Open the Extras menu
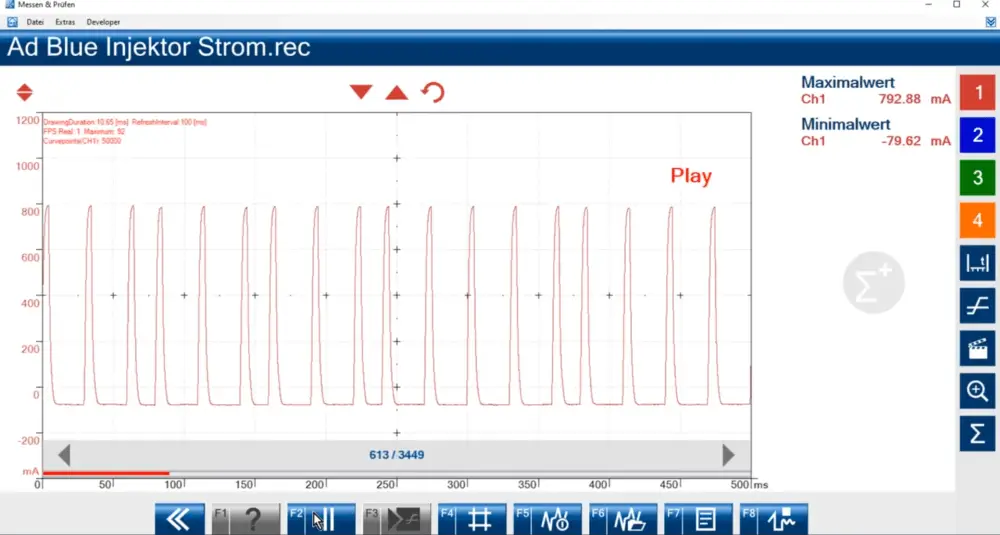Viewport: 1000px width, 535px height. pyautogui.click(x=65, y=22)
